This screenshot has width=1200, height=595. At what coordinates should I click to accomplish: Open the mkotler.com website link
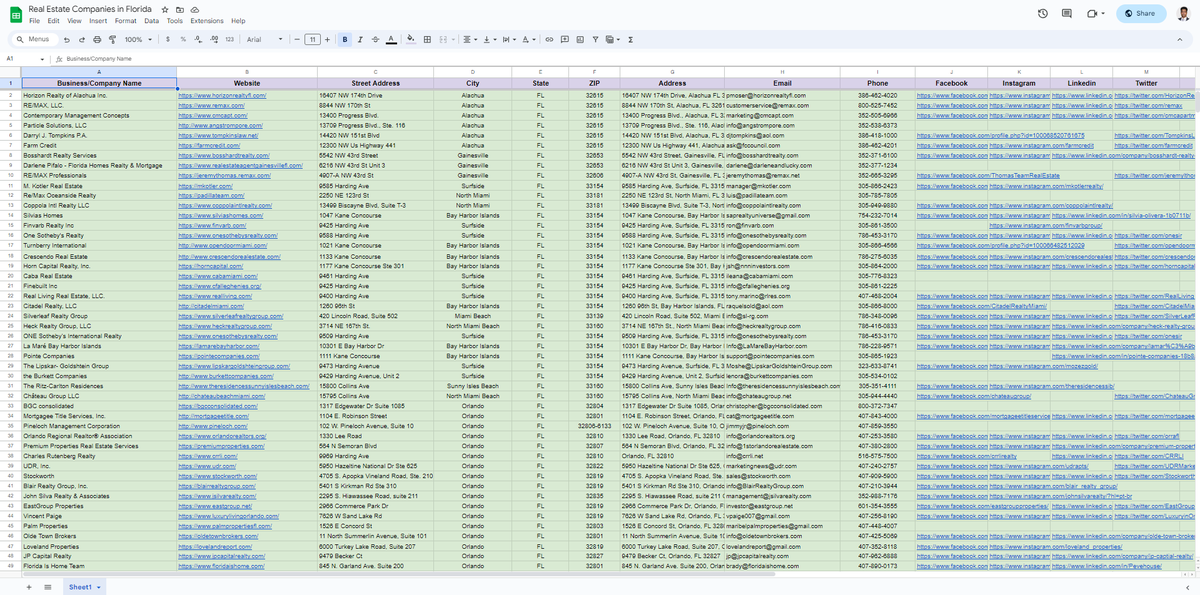click(204, 188)
